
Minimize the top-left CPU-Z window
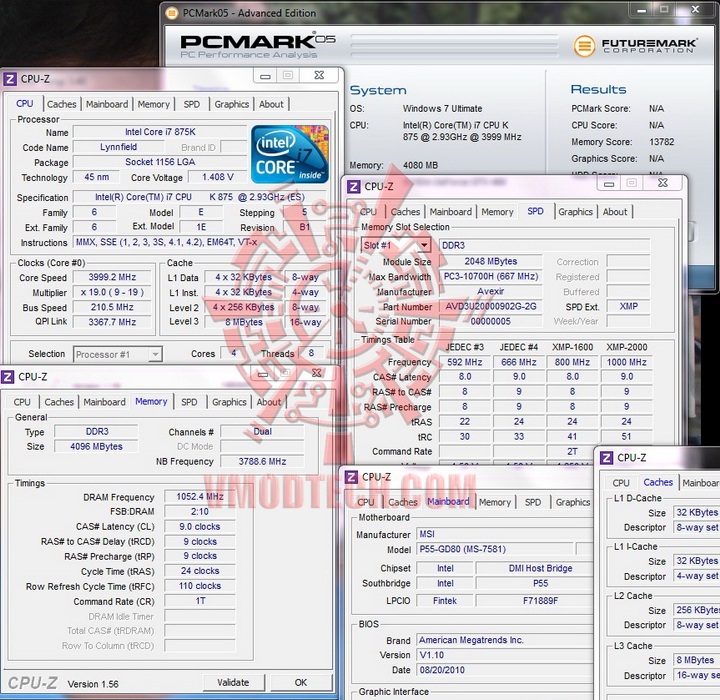[x=265, y=76]
